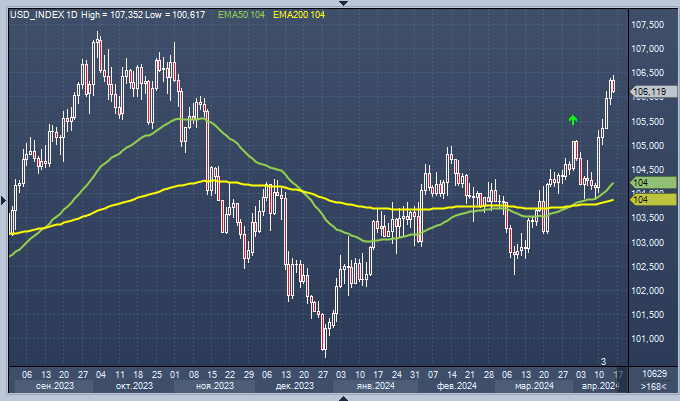Click the green up arrow marker
680x401 pixels.
[x=573, y=120]
